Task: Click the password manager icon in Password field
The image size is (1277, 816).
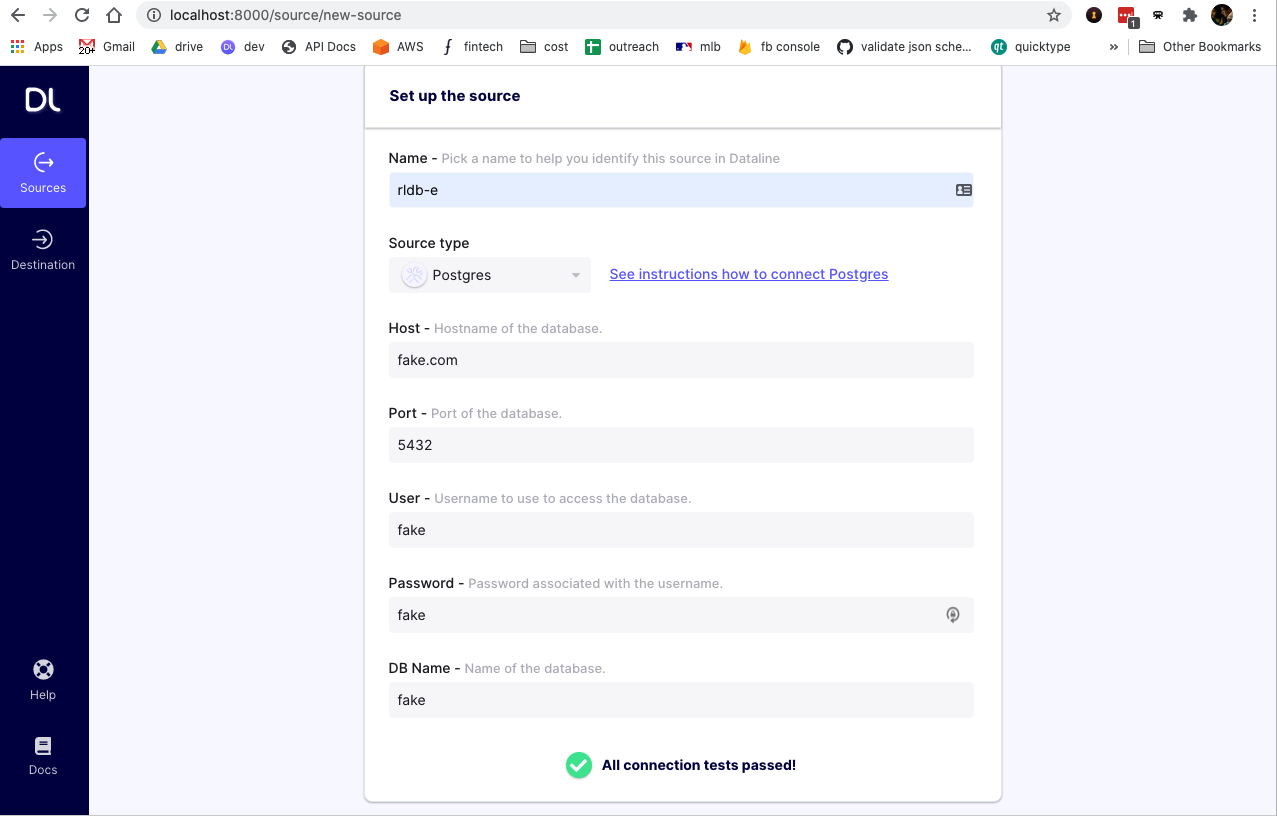Action: (x=953, y=615)
